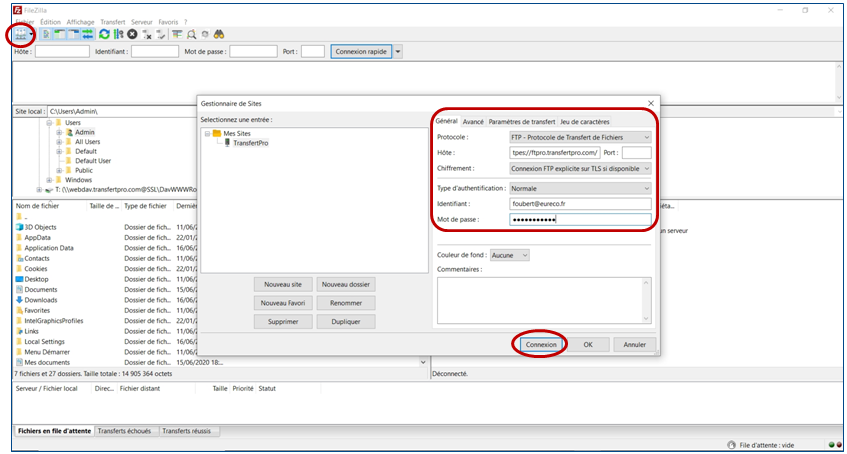
Task: Open the directory listing filters icon
Action: (177, 34)
